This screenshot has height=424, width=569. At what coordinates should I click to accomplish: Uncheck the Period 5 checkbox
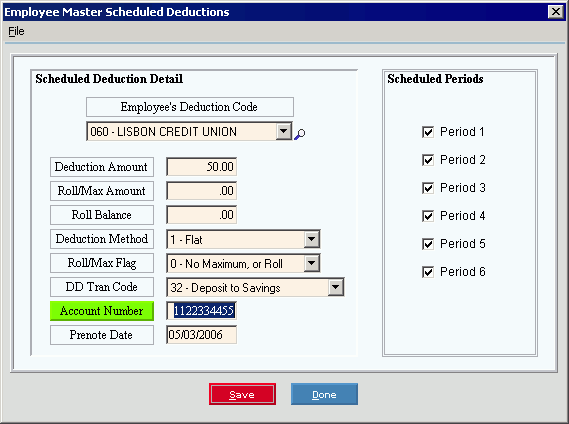428,244
